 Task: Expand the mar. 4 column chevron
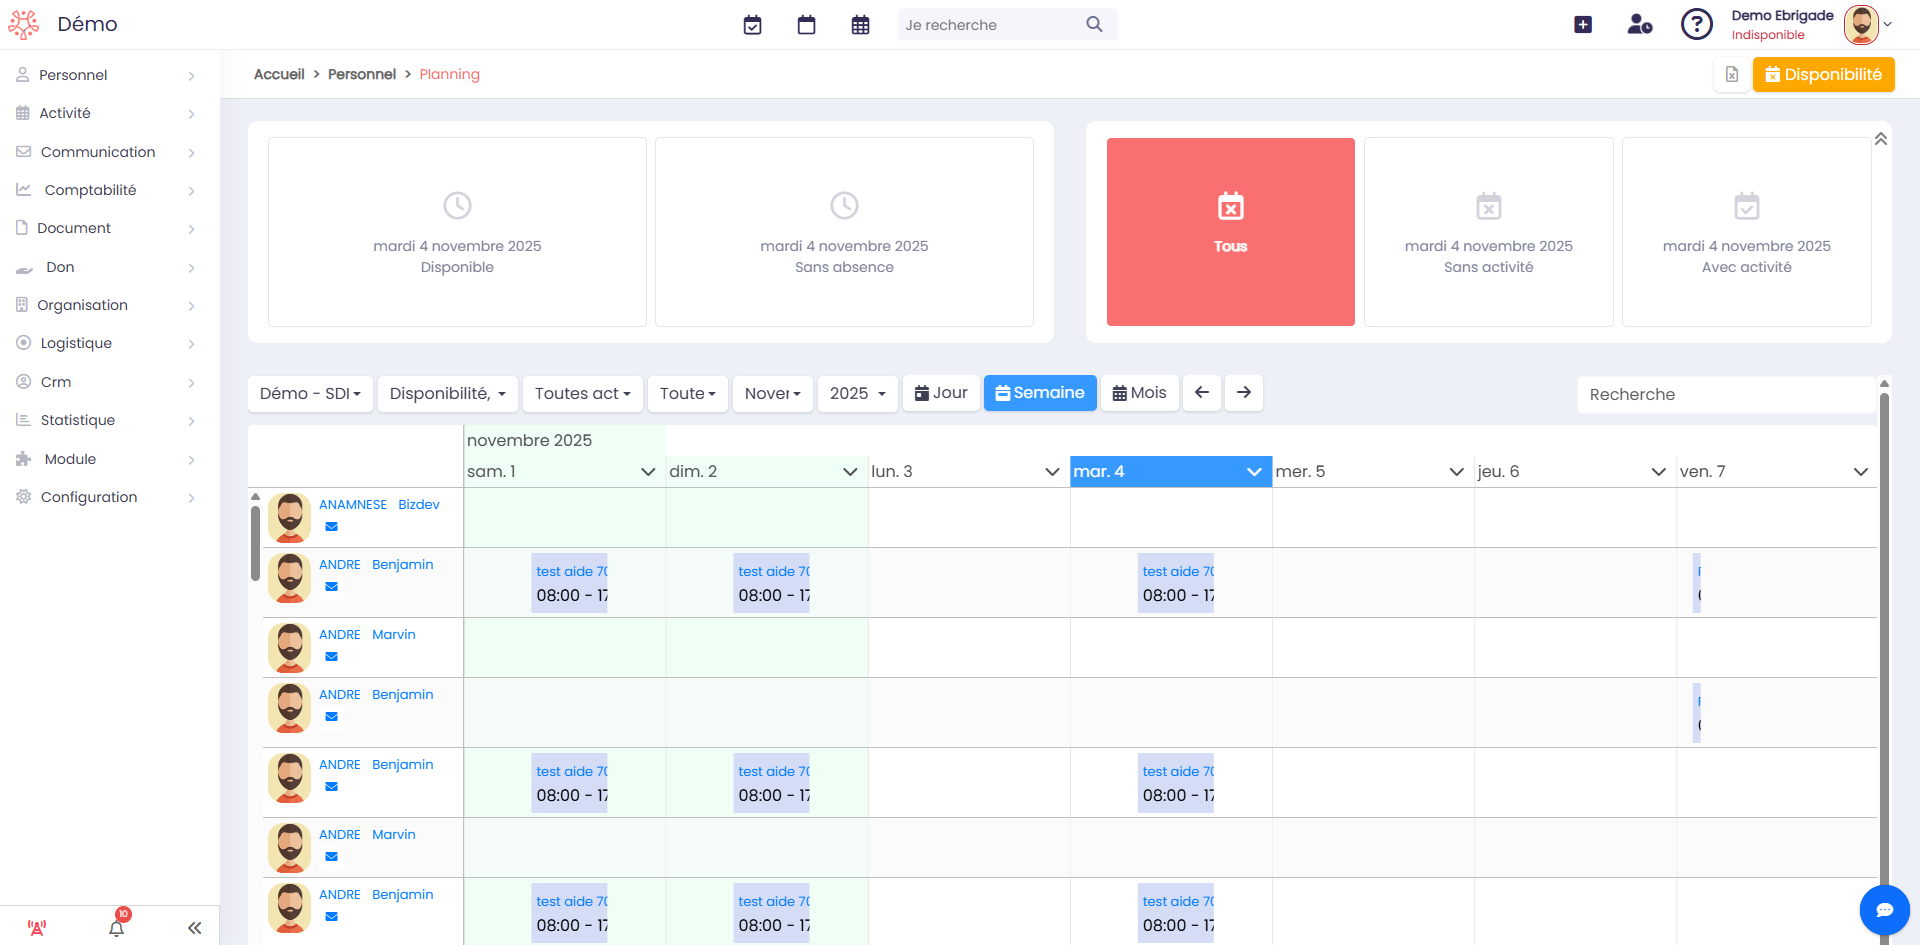[1254, 472]
